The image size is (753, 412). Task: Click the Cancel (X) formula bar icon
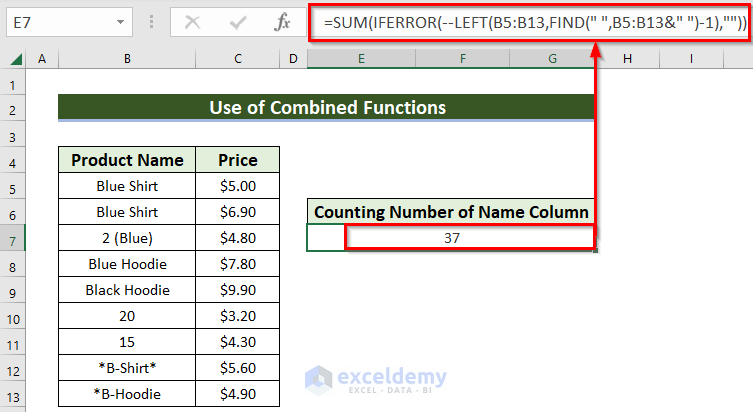pos(193,22)
